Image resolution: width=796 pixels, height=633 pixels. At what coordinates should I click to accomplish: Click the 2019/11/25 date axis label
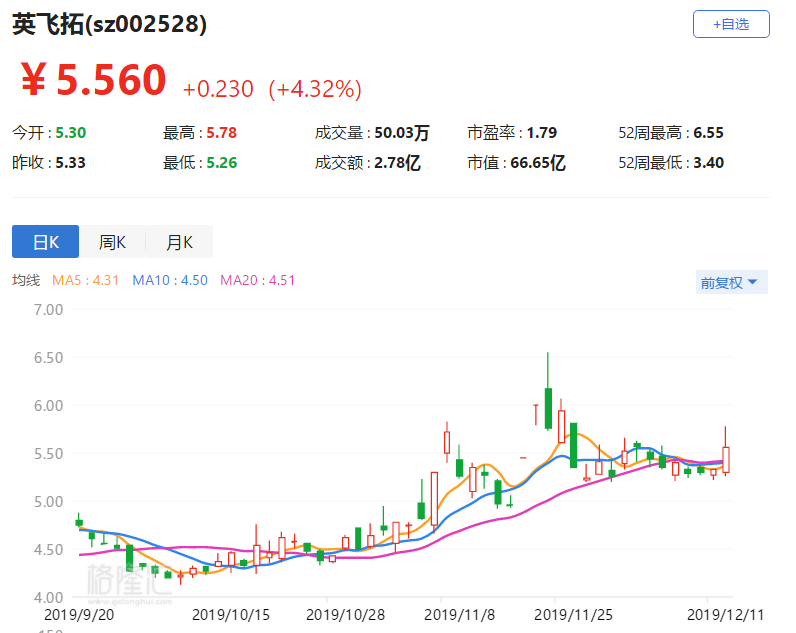tap(573, 615)
